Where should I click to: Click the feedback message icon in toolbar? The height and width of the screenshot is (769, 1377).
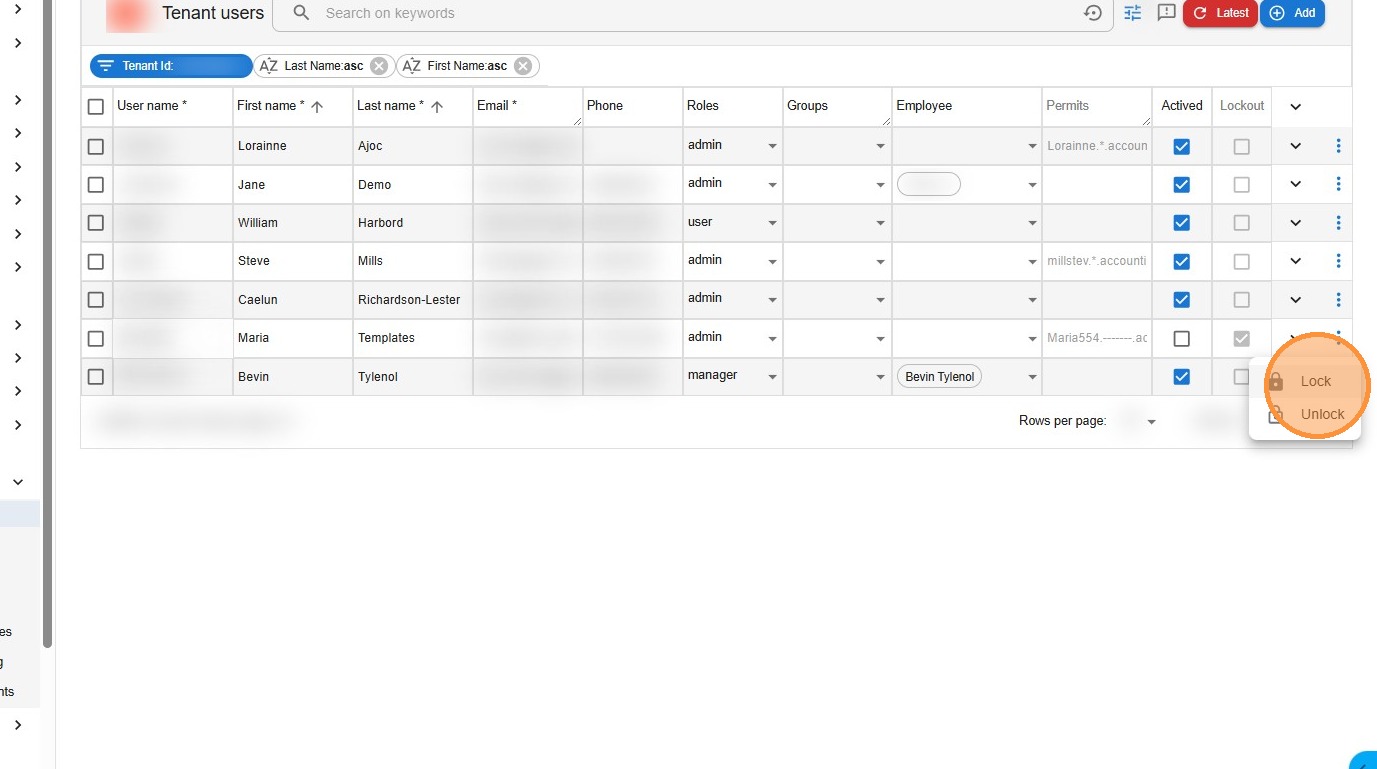[1166, 13]
